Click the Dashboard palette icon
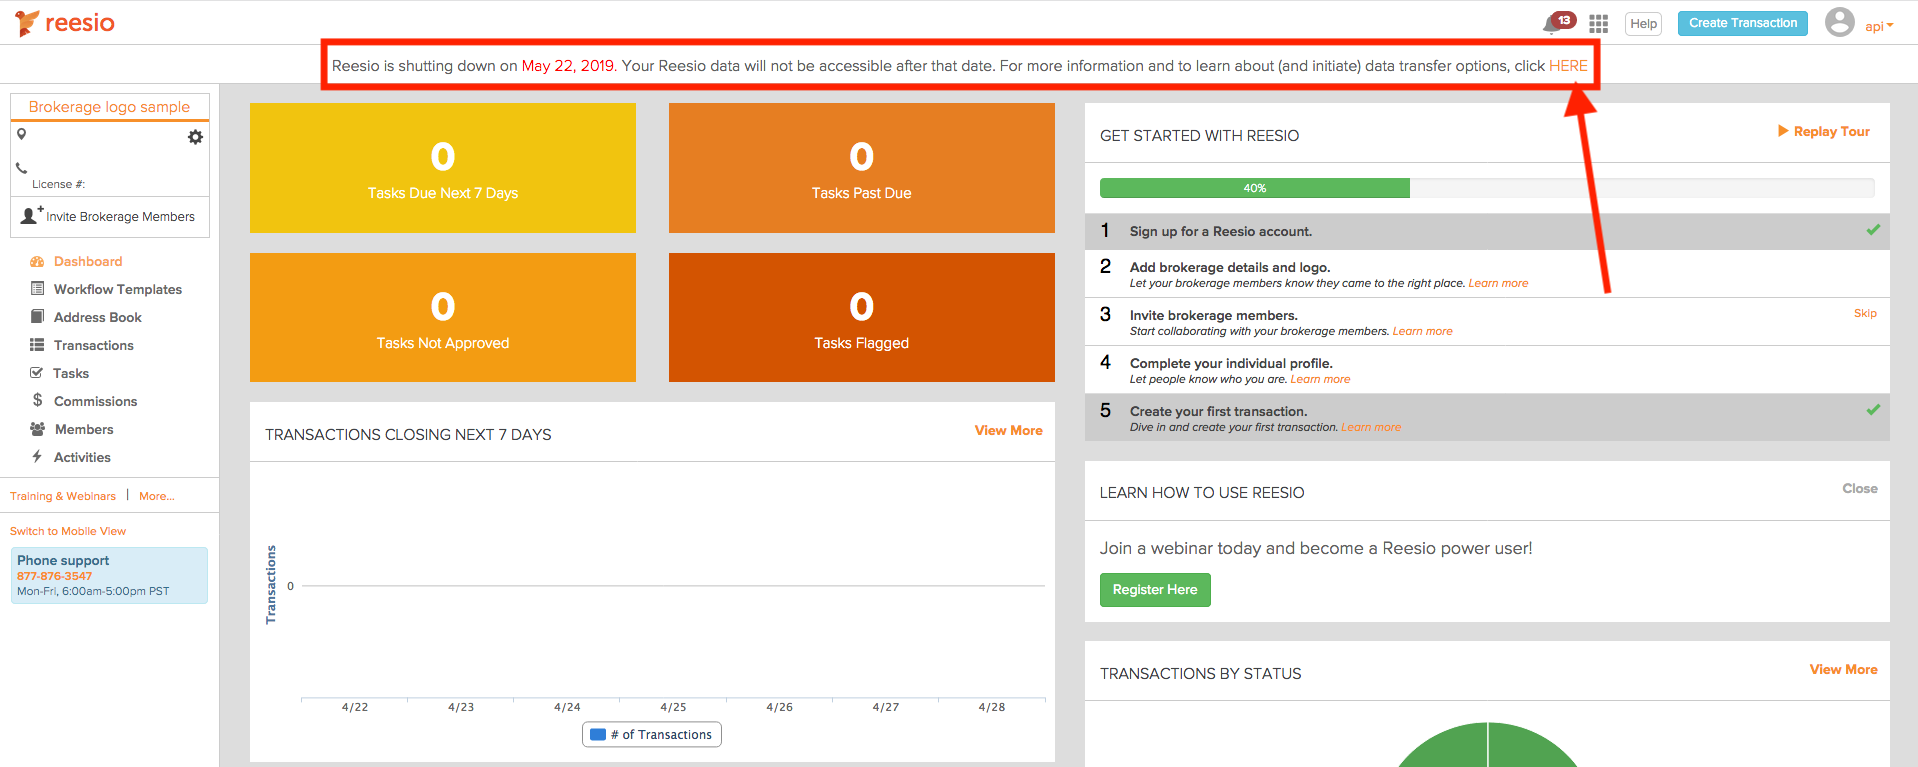This screenshot has width=1918, height=767. point(37,262)
